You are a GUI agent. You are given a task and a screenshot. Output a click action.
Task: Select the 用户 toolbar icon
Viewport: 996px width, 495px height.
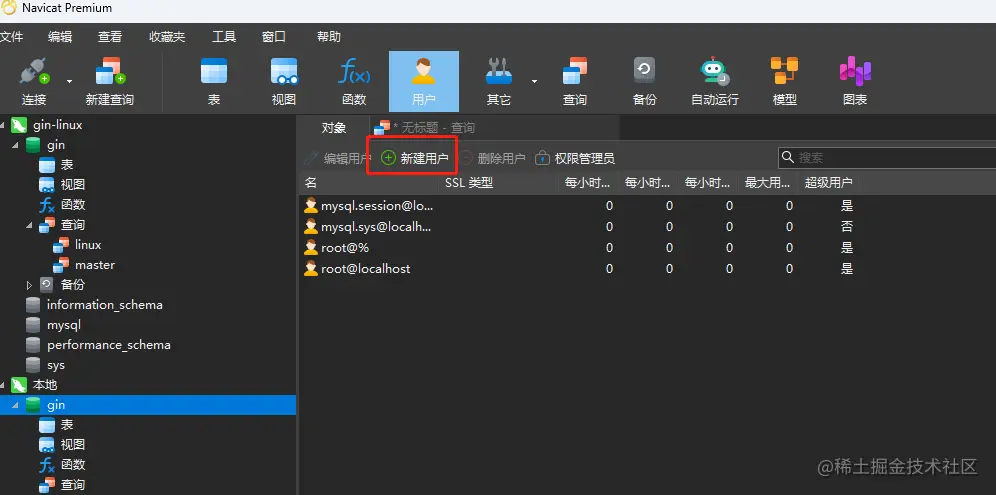tap(424, 81)
